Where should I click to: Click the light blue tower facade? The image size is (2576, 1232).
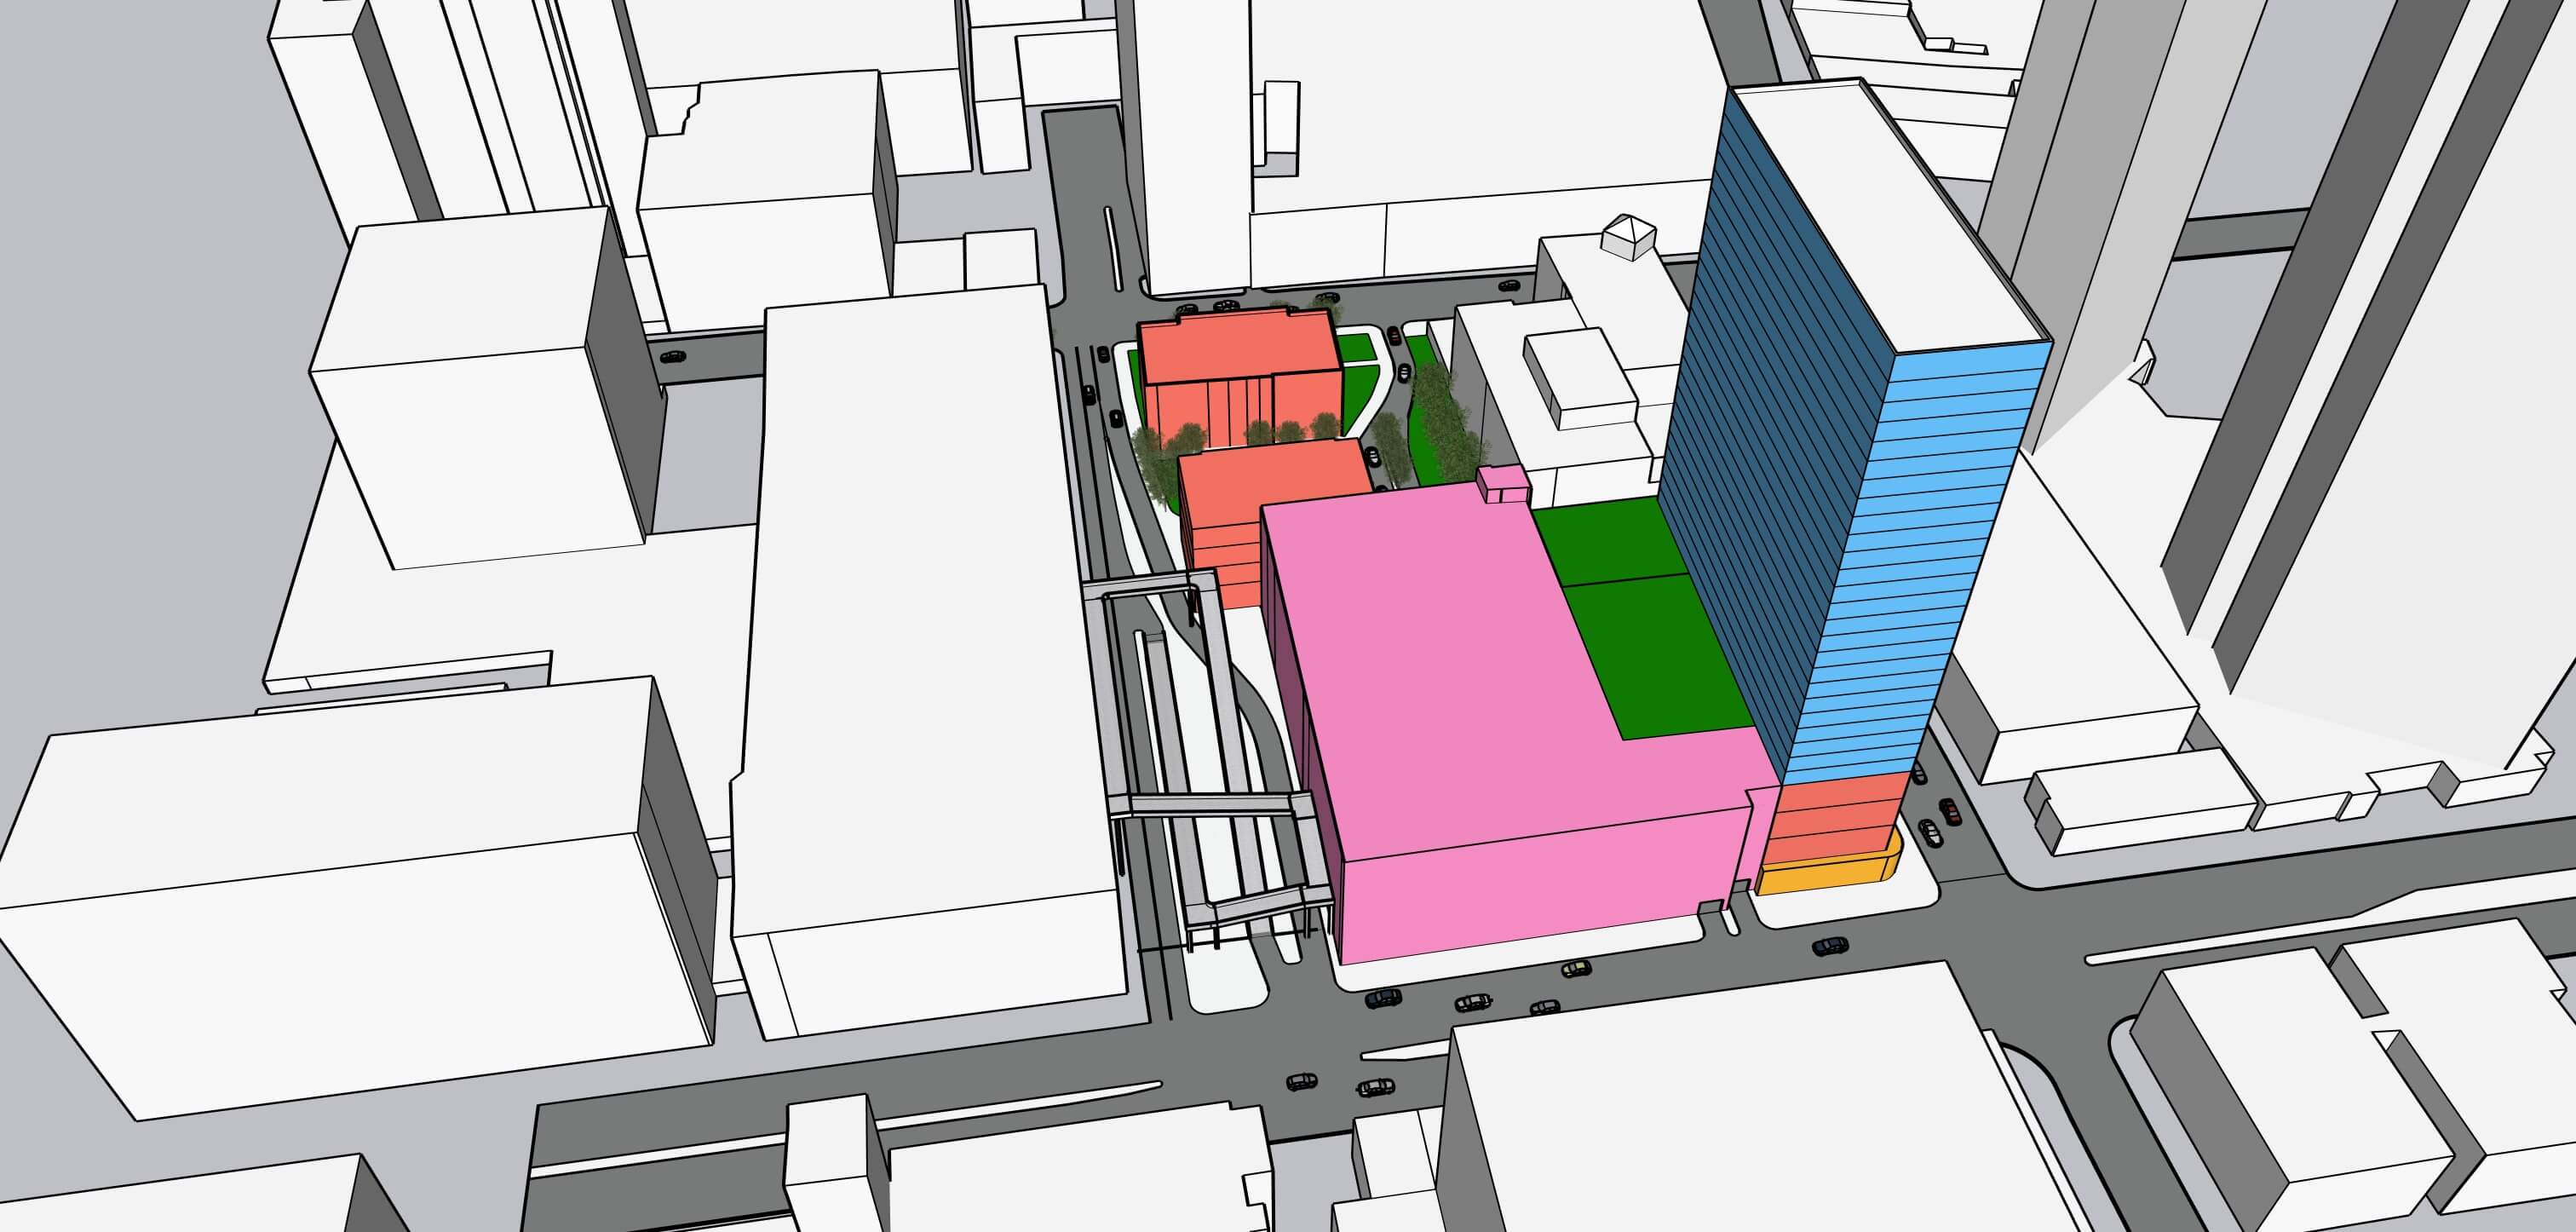click(1920, 560)
